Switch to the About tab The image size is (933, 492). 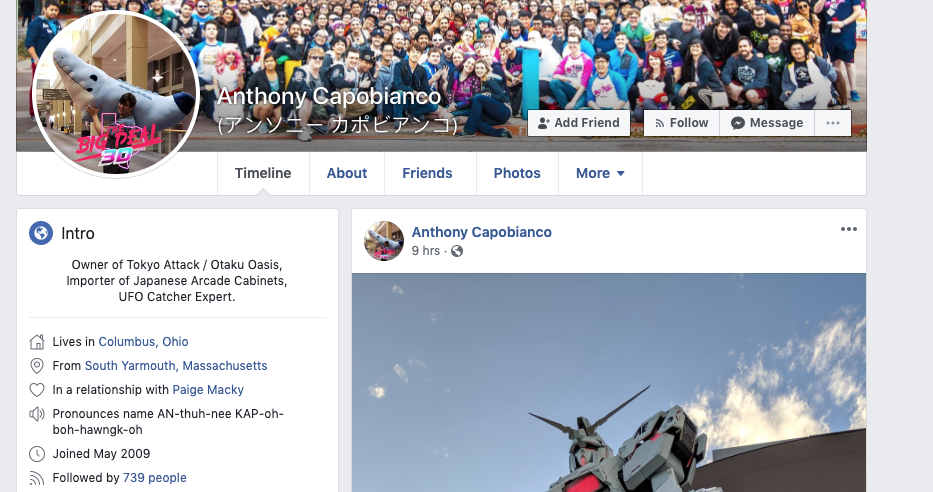coord(347,173)
